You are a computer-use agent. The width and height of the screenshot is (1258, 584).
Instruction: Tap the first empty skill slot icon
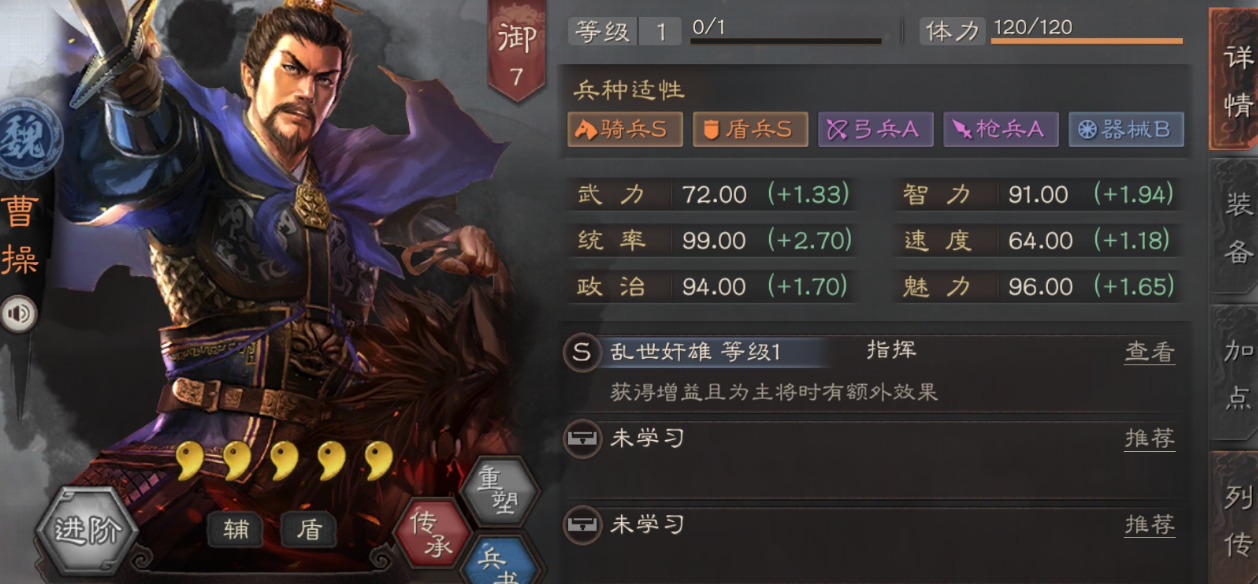point(582,438)
